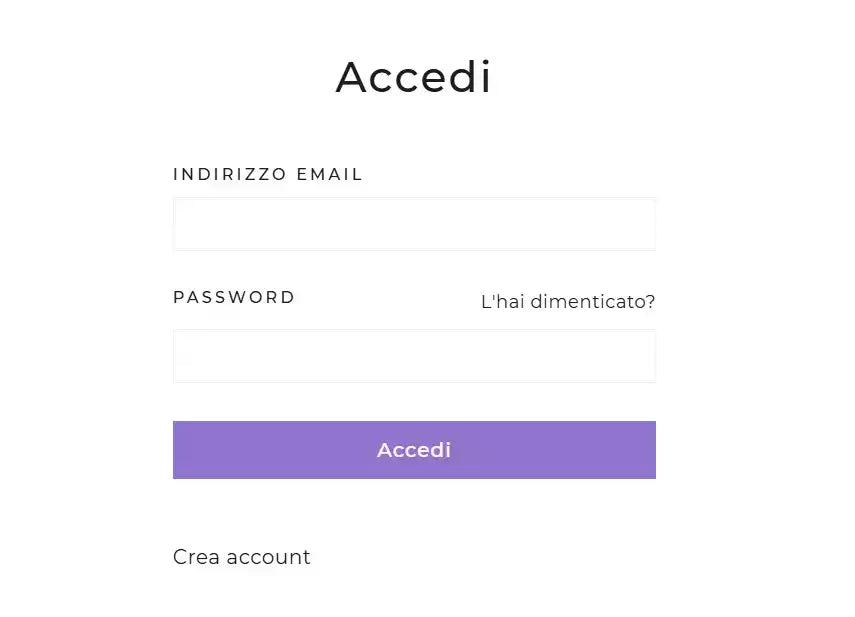Focus the email address text box

point(414,224)
